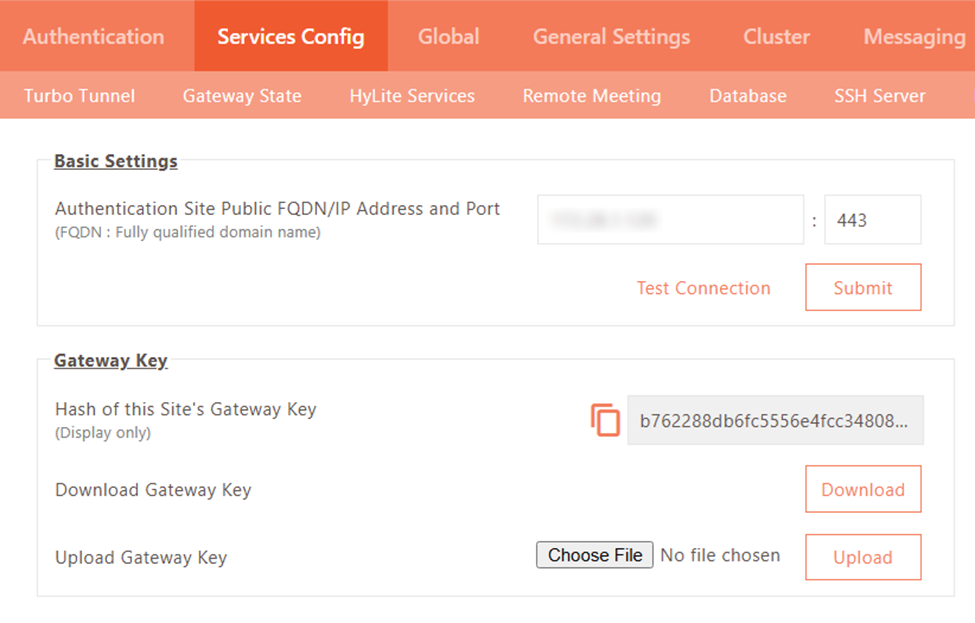Switch to HyLite Services sub-tab
The height and width of the screenshot is (623, 975).
click(x=412, y=96)
